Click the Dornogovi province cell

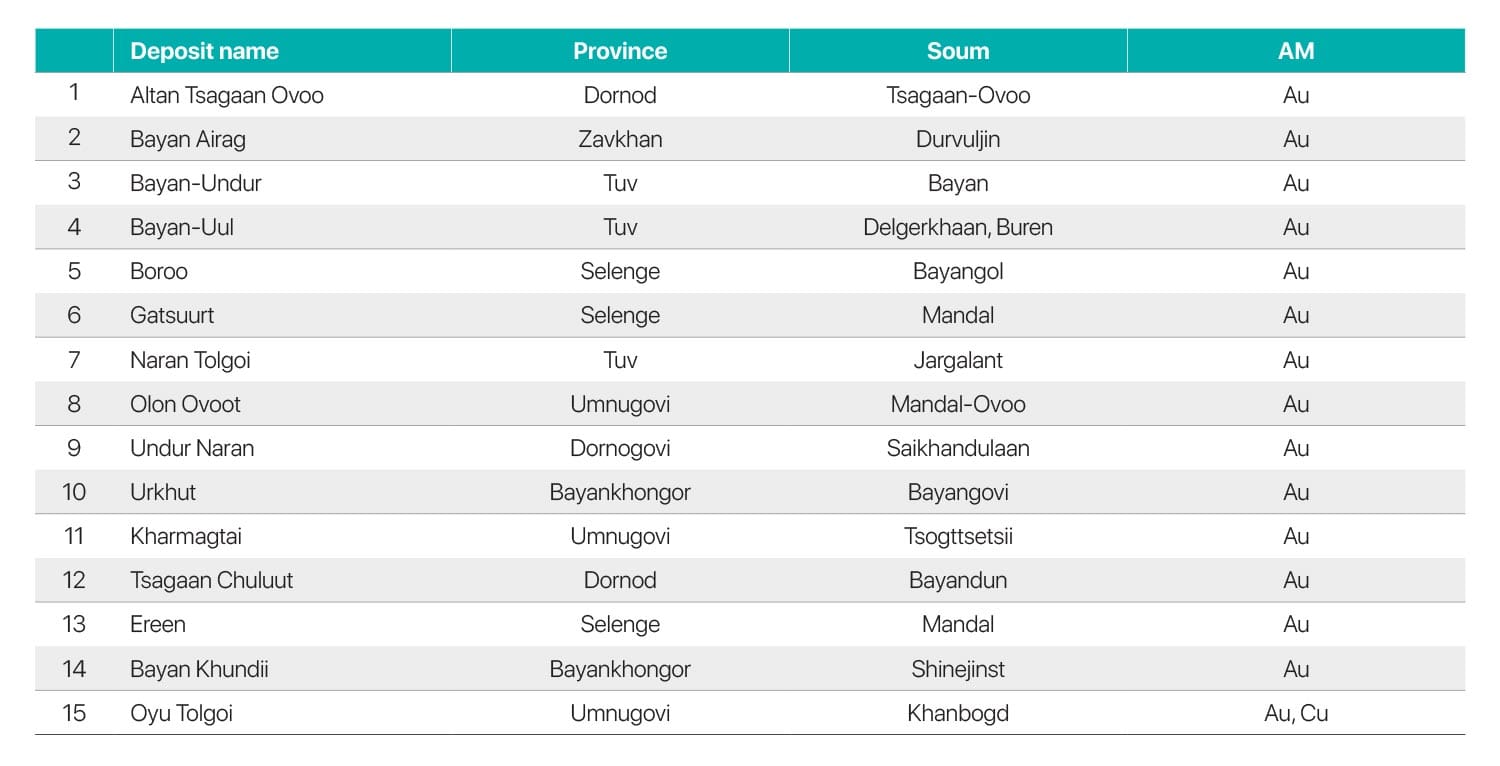click(x=620, y=448)
